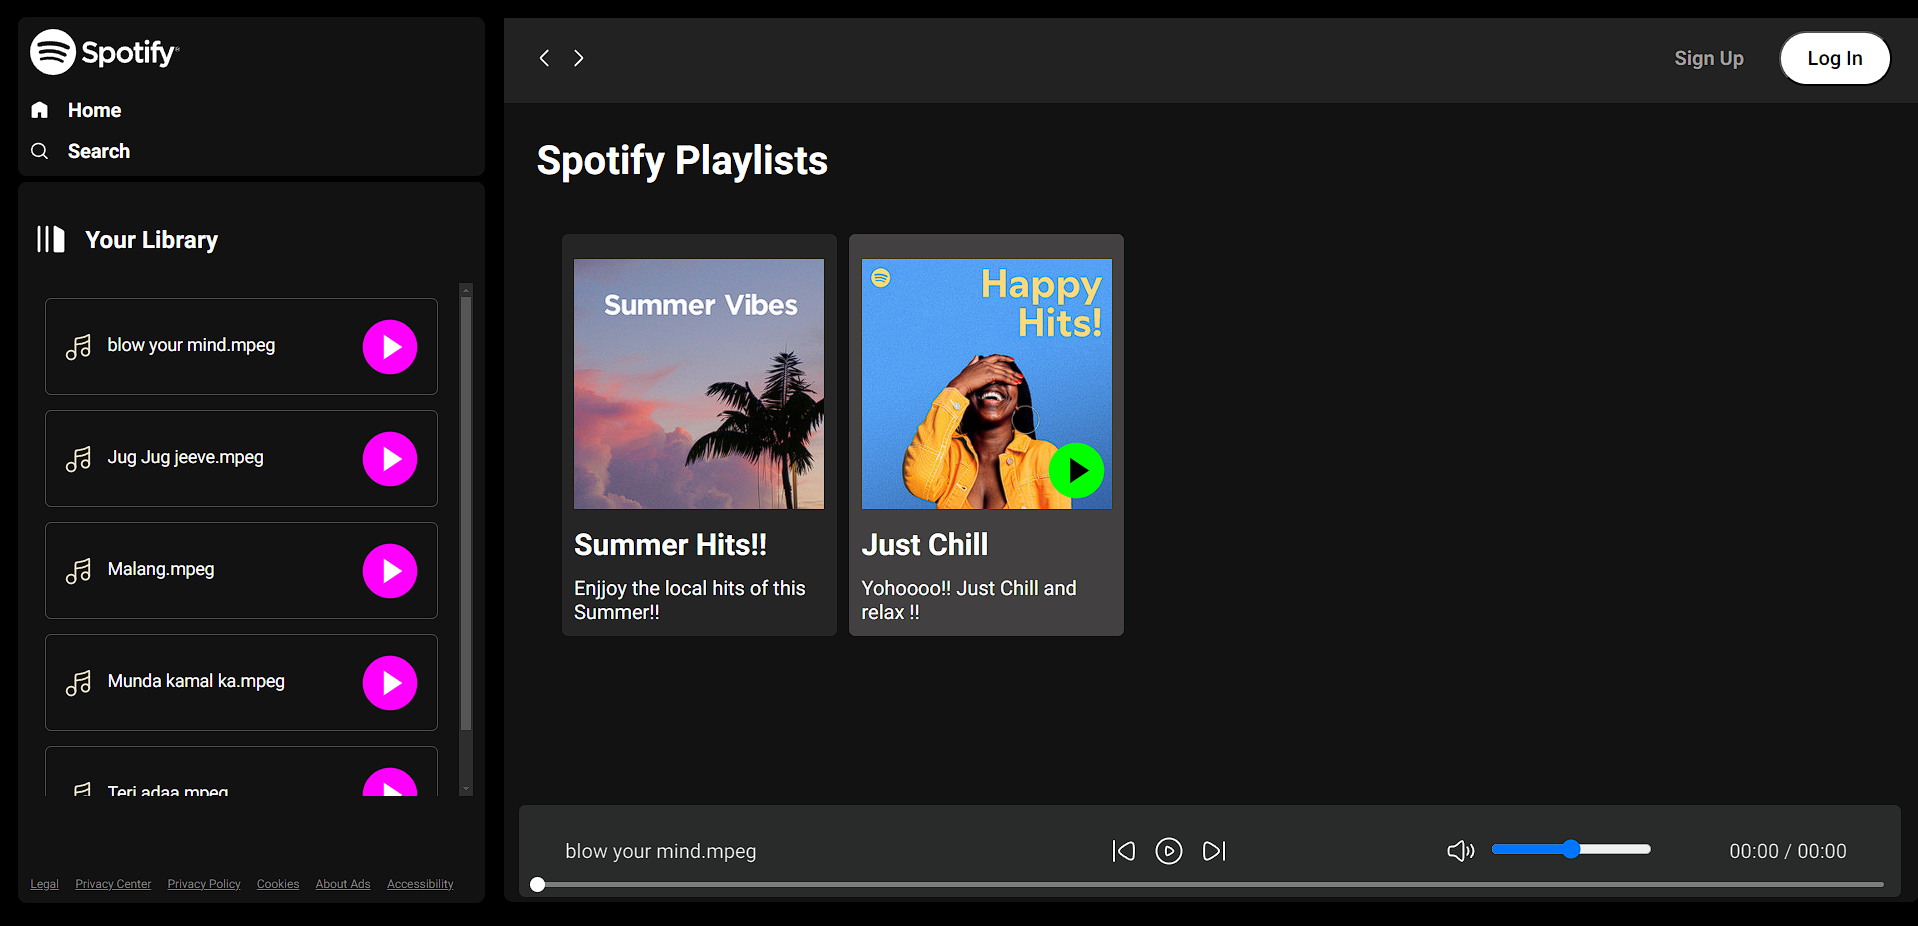1918x926 pixels.
Task: Select the Jug Jug jeeve.mpeg track name
Action: [x=186, y=457]
